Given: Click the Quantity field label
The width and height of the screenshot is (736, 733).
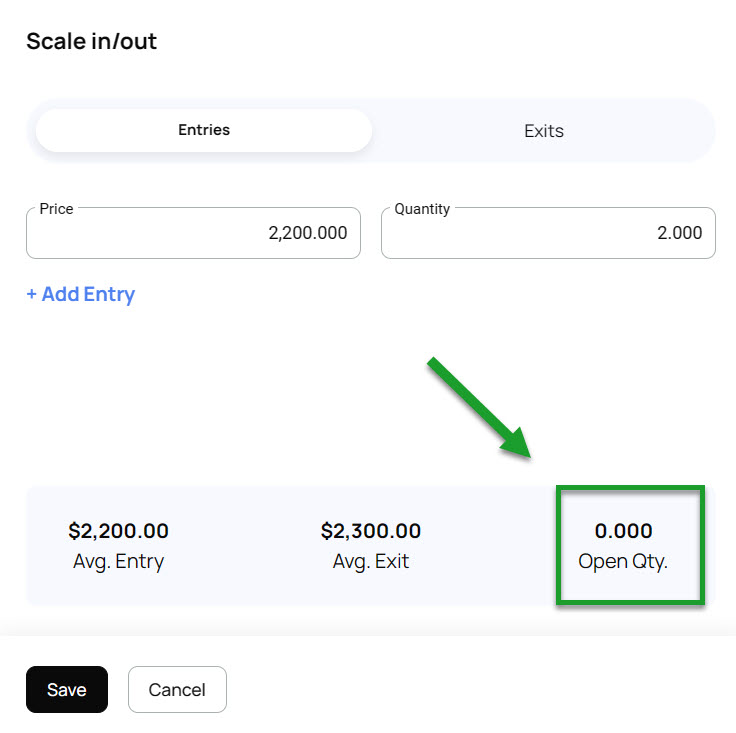Looking at the screenshot, I should click(x=422, y=209).
